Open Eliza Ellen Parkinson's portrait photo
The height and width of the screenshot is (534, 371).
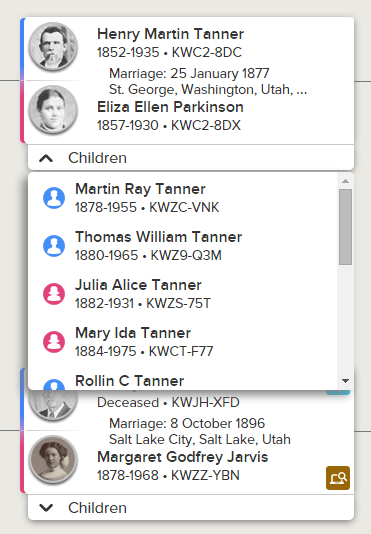[x=53, y=110]
